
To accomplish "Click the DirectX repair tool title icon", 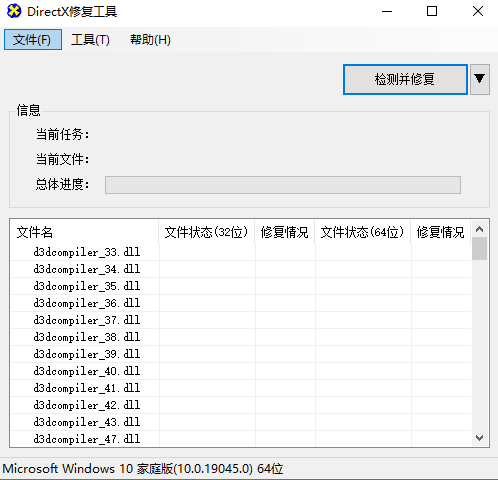I will pos(14,11).
